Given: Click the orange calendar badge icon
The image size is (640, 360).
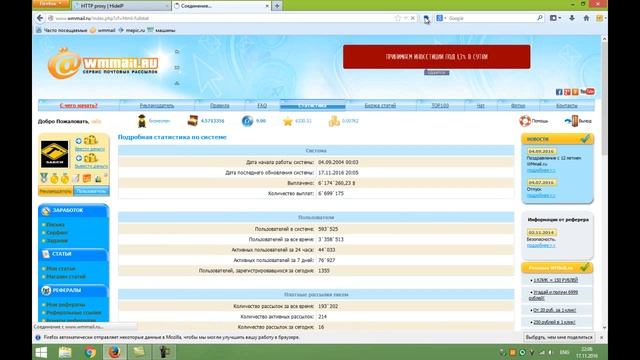Looking at the screenshot, I should [87, 178].
